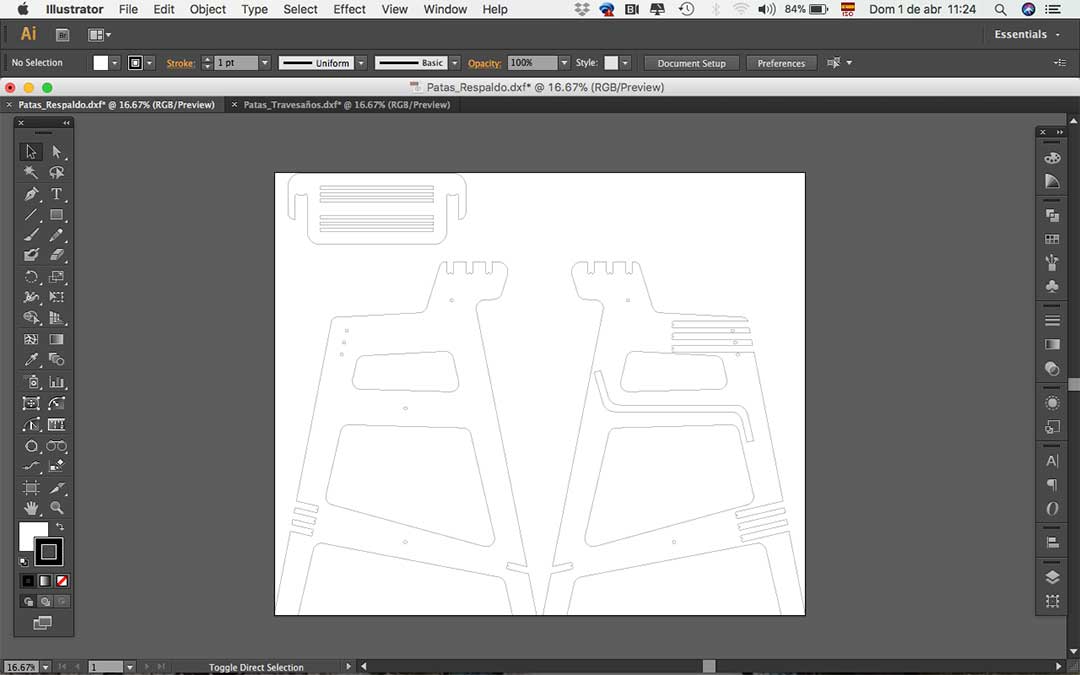Viewport: 1080px width, 675px height.
Task: Enable Draw Normal mode
Action: (28, 601)
